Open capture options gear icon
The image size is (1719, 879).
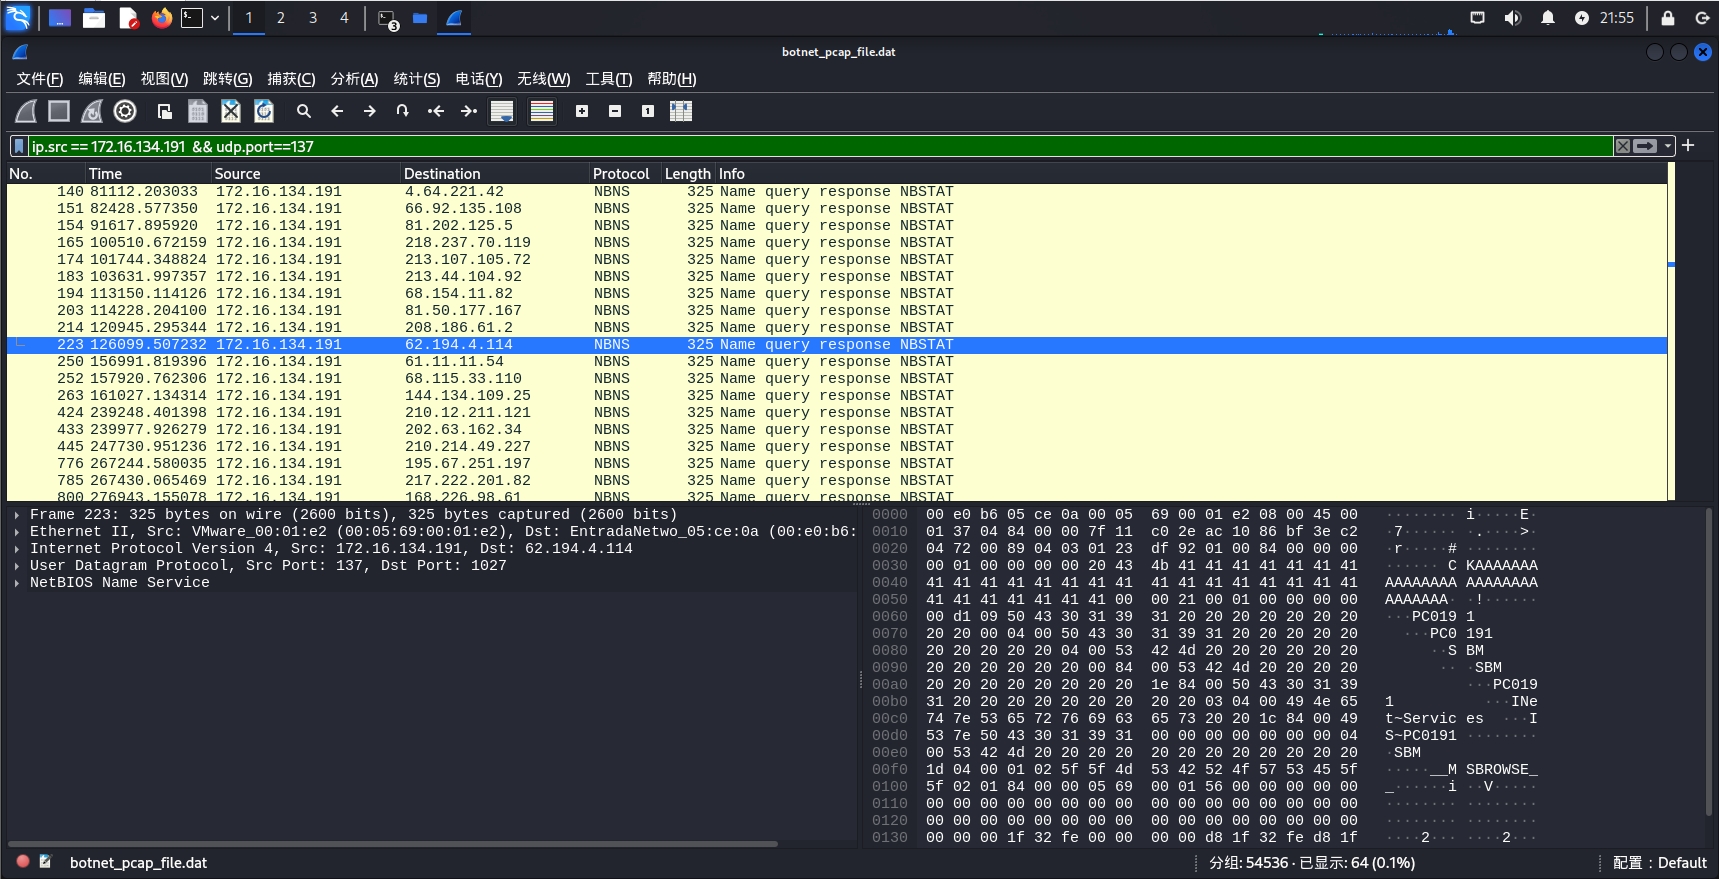(125, 111)
